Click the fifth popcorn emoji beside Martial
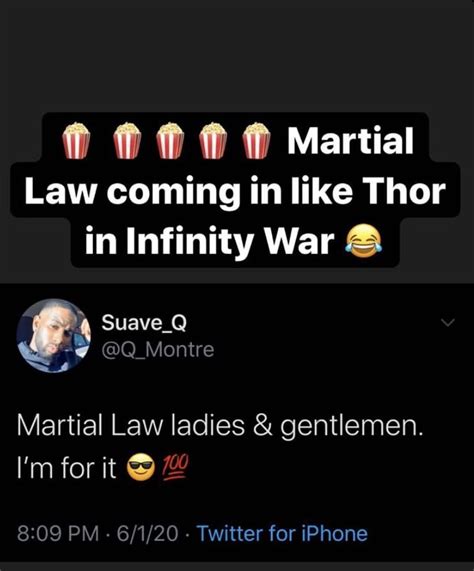The height and width of the screenshot is (571, 474). [257, 141]
